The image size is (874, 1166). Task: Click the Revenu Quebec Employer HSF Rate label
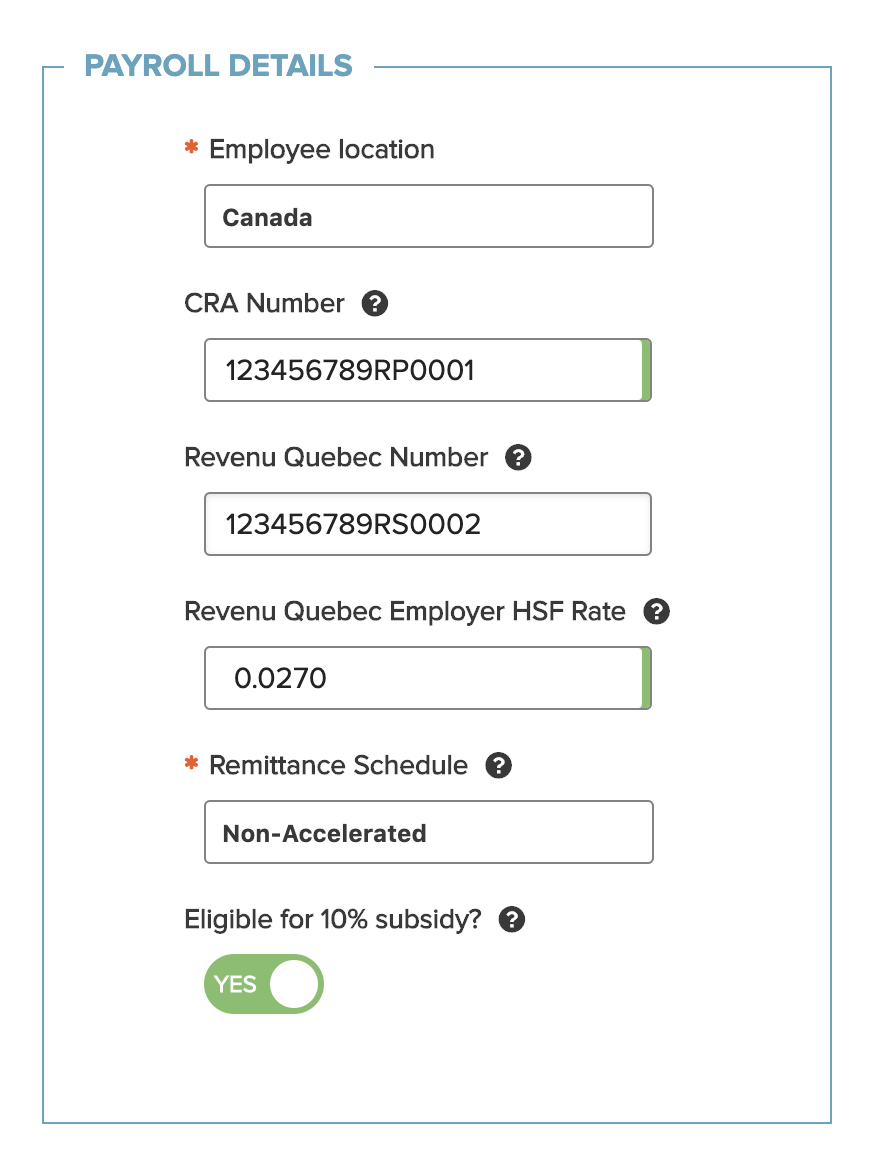[405, 611]
